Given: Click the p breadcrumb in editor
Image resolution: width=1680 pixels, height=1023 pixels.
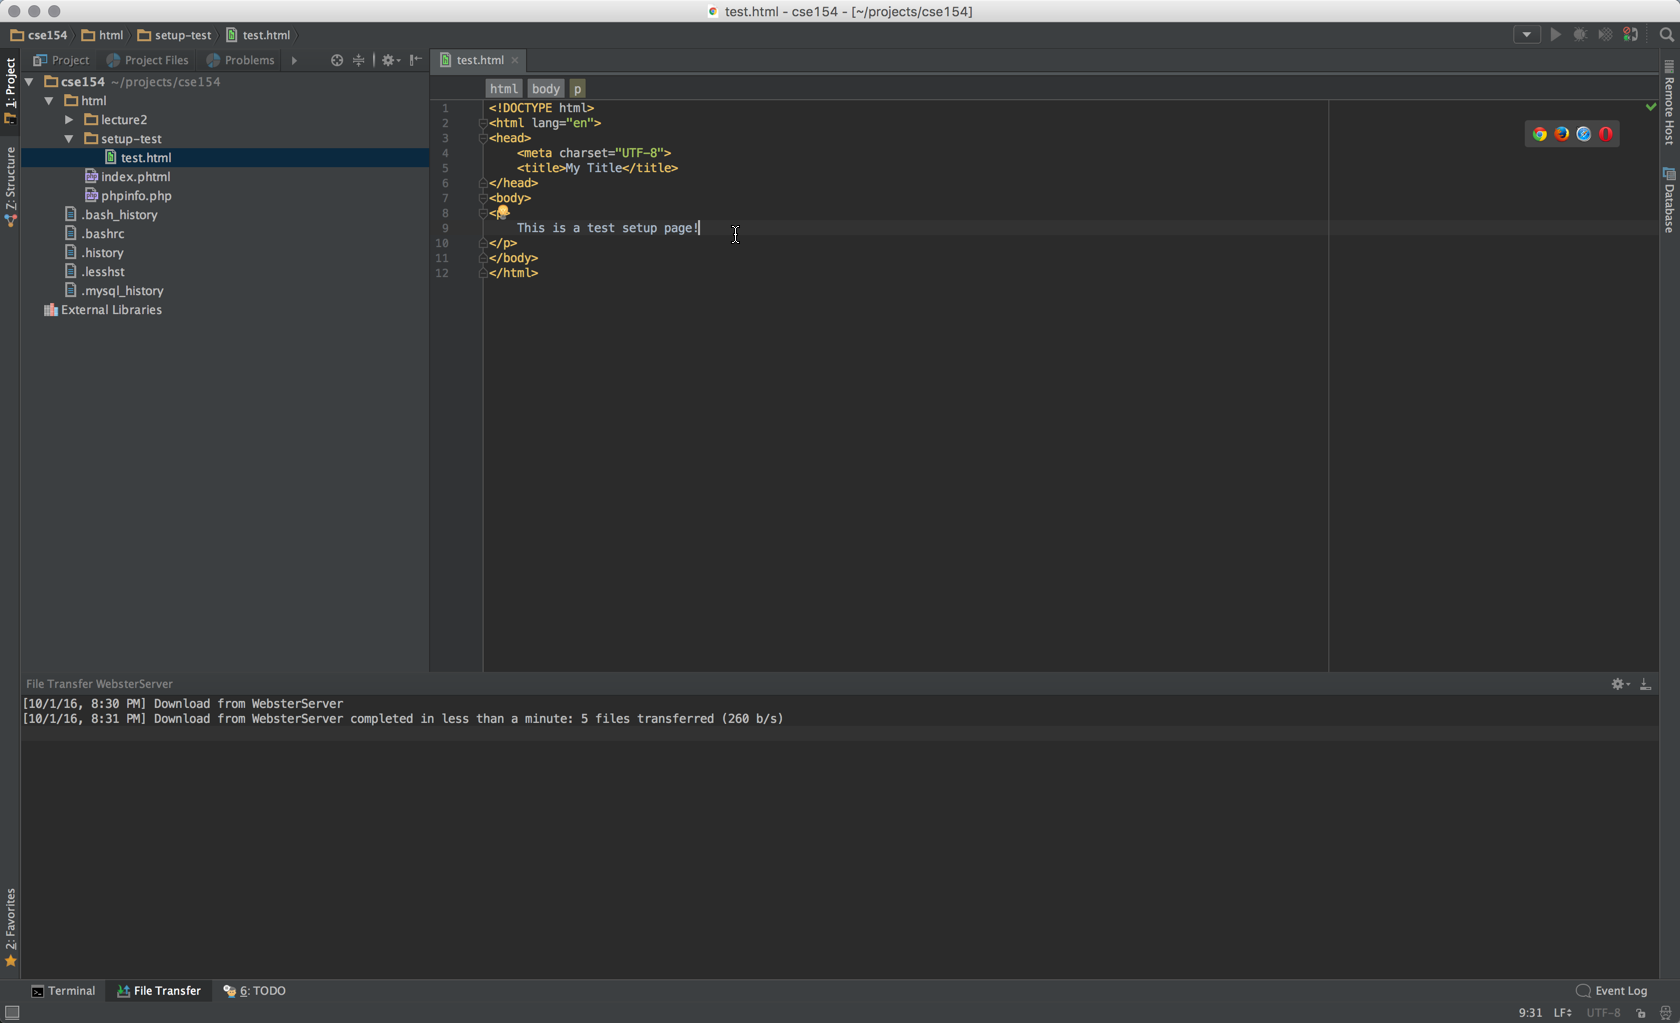Looking at the screenshot, I should (x=578, y=89).
